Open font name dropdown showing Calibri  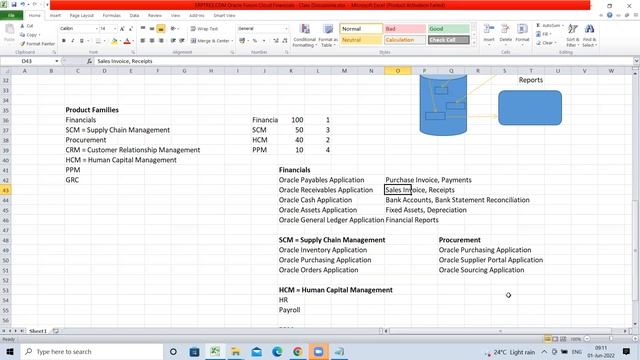[97, 29]
